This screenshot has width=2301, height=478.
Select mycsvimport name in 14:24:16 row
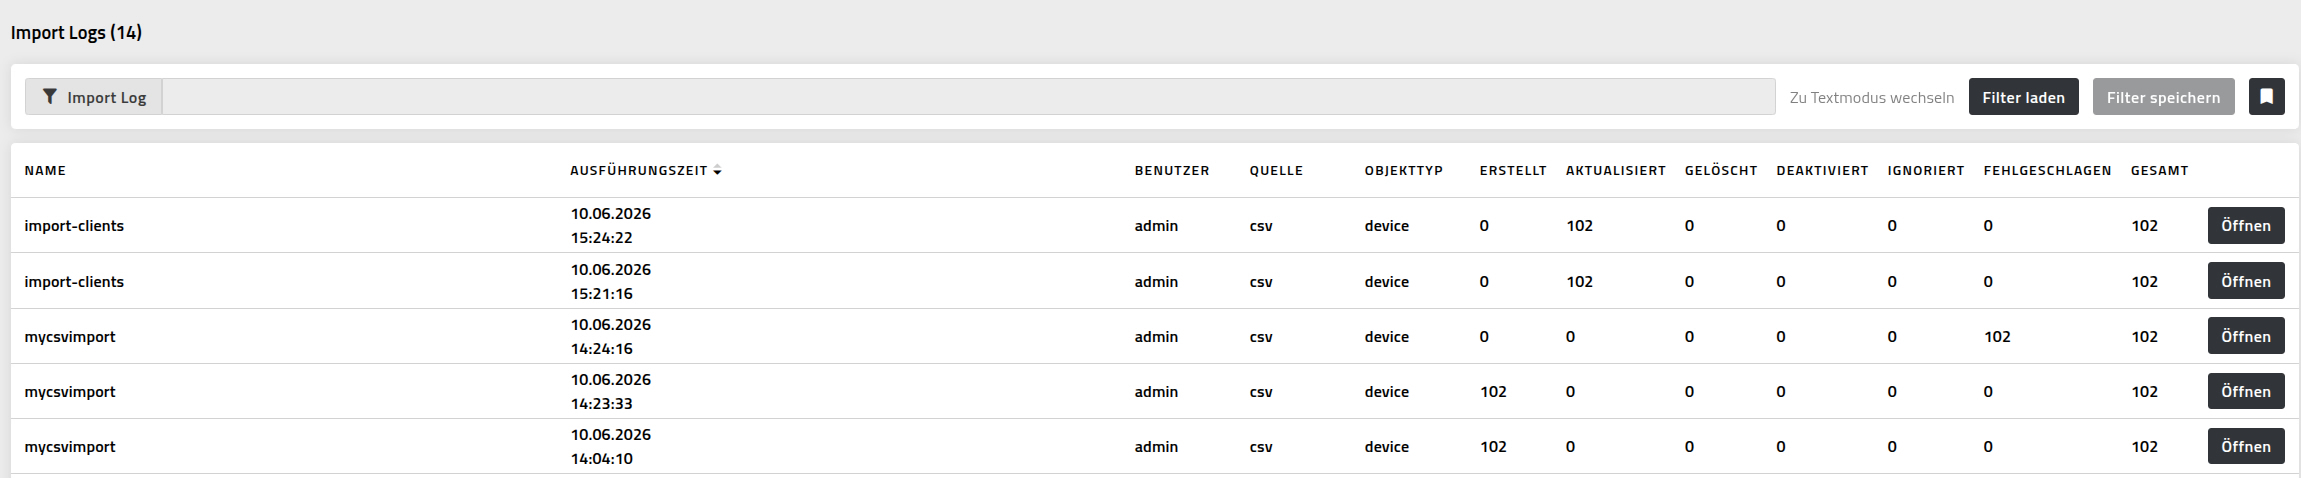tap(70, 337)
